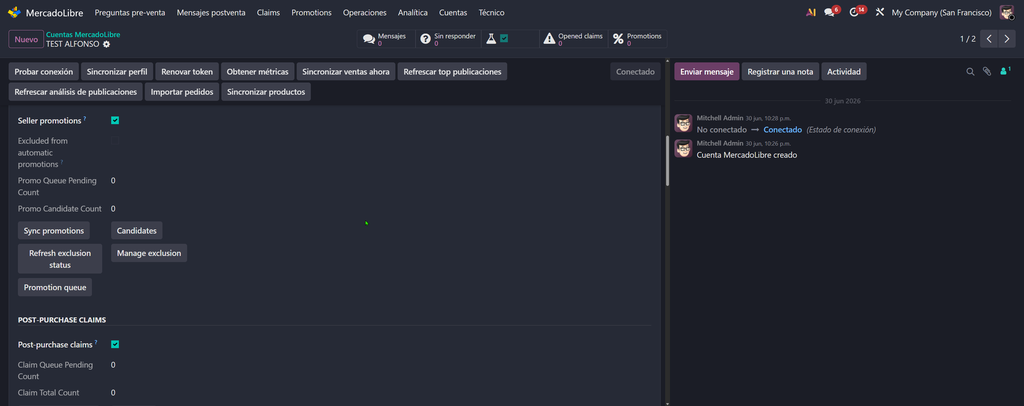Click Sincronizar perfil button

point(117,72)
